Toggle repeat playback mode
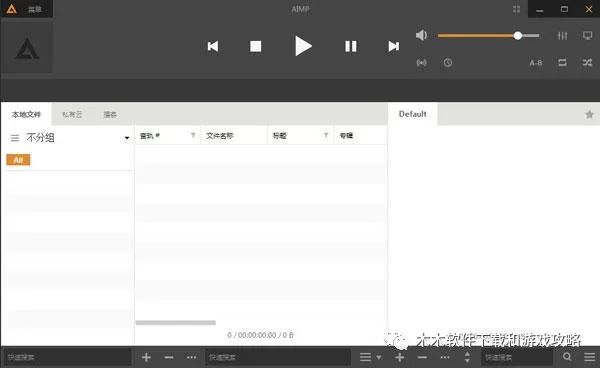The image size is (600, 368). pyautogui.click(x=562, y=62)
